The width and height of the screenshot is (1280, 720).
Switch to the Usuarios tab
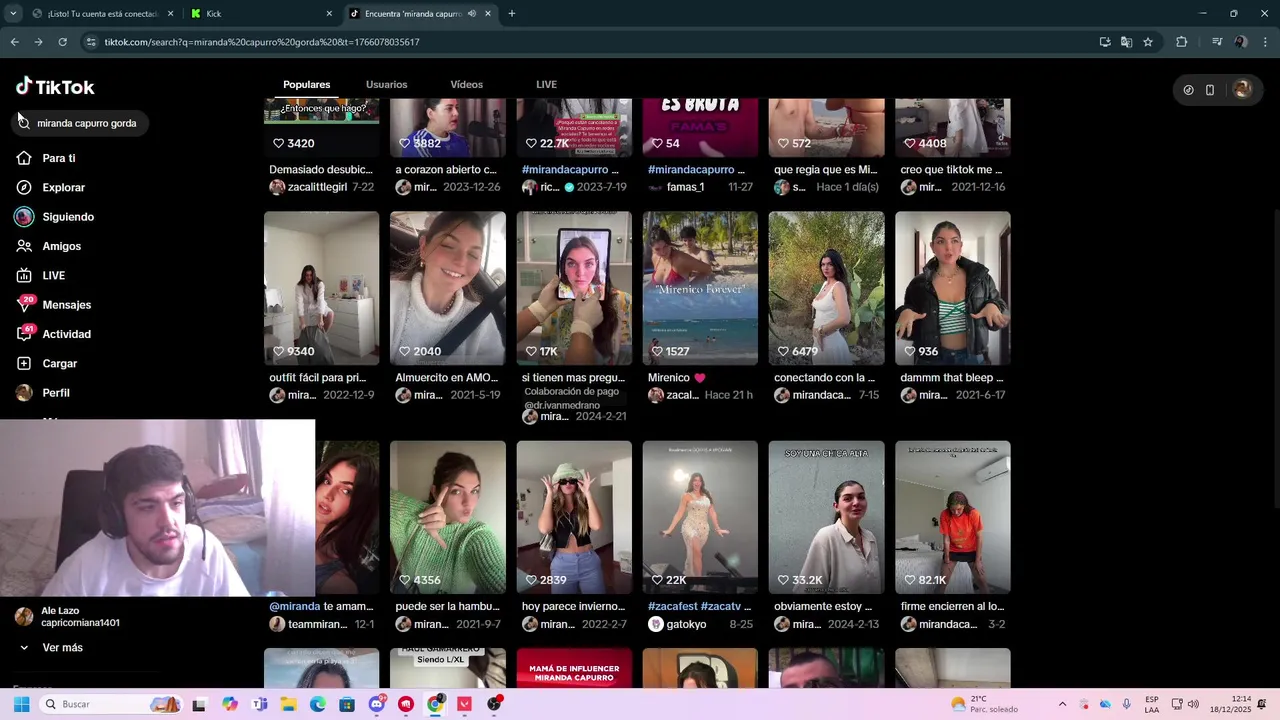(x=386, y=84)
